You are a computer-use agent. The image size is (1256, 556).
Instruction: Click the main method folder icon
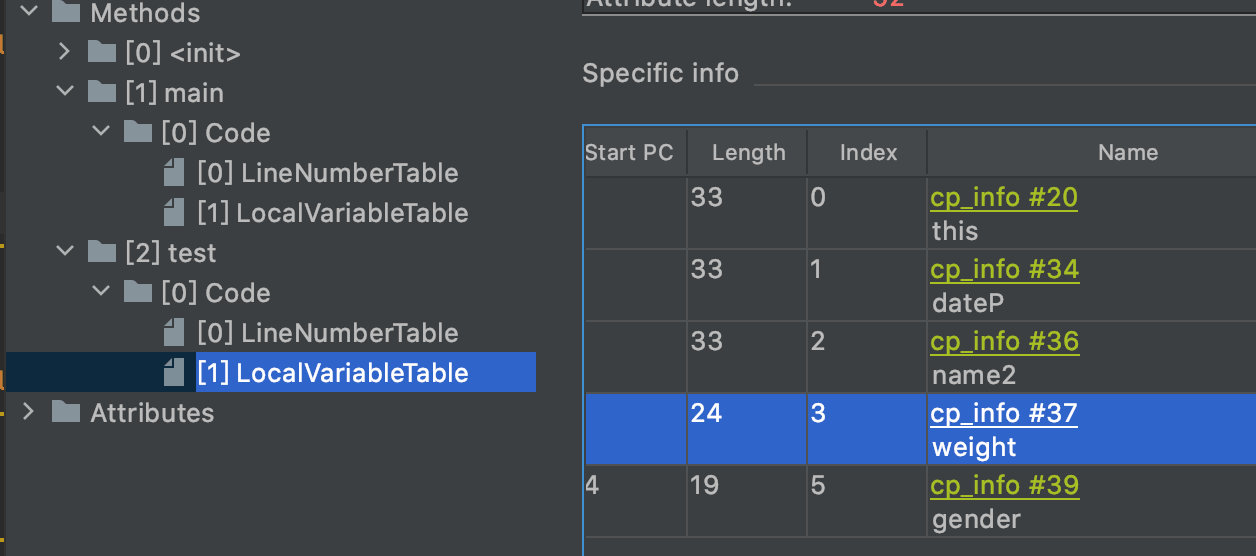tap(102, 92)
